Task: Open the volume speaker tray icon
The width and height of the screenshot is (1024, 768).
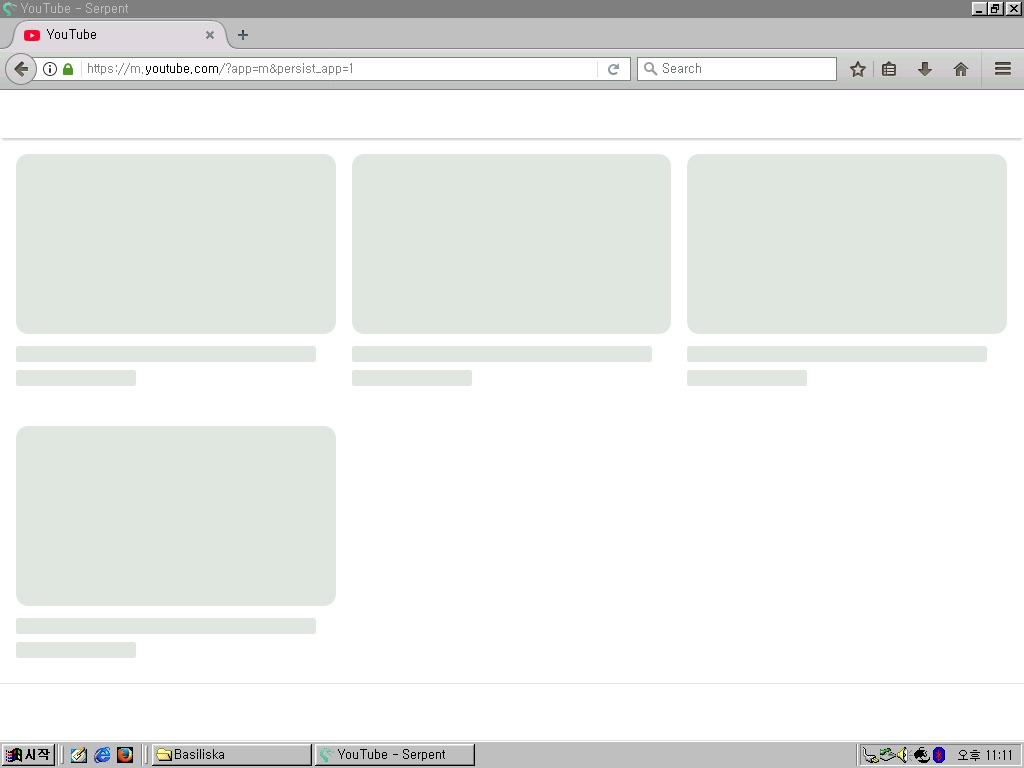Action: pyautogui.click(x=903, y=755)
